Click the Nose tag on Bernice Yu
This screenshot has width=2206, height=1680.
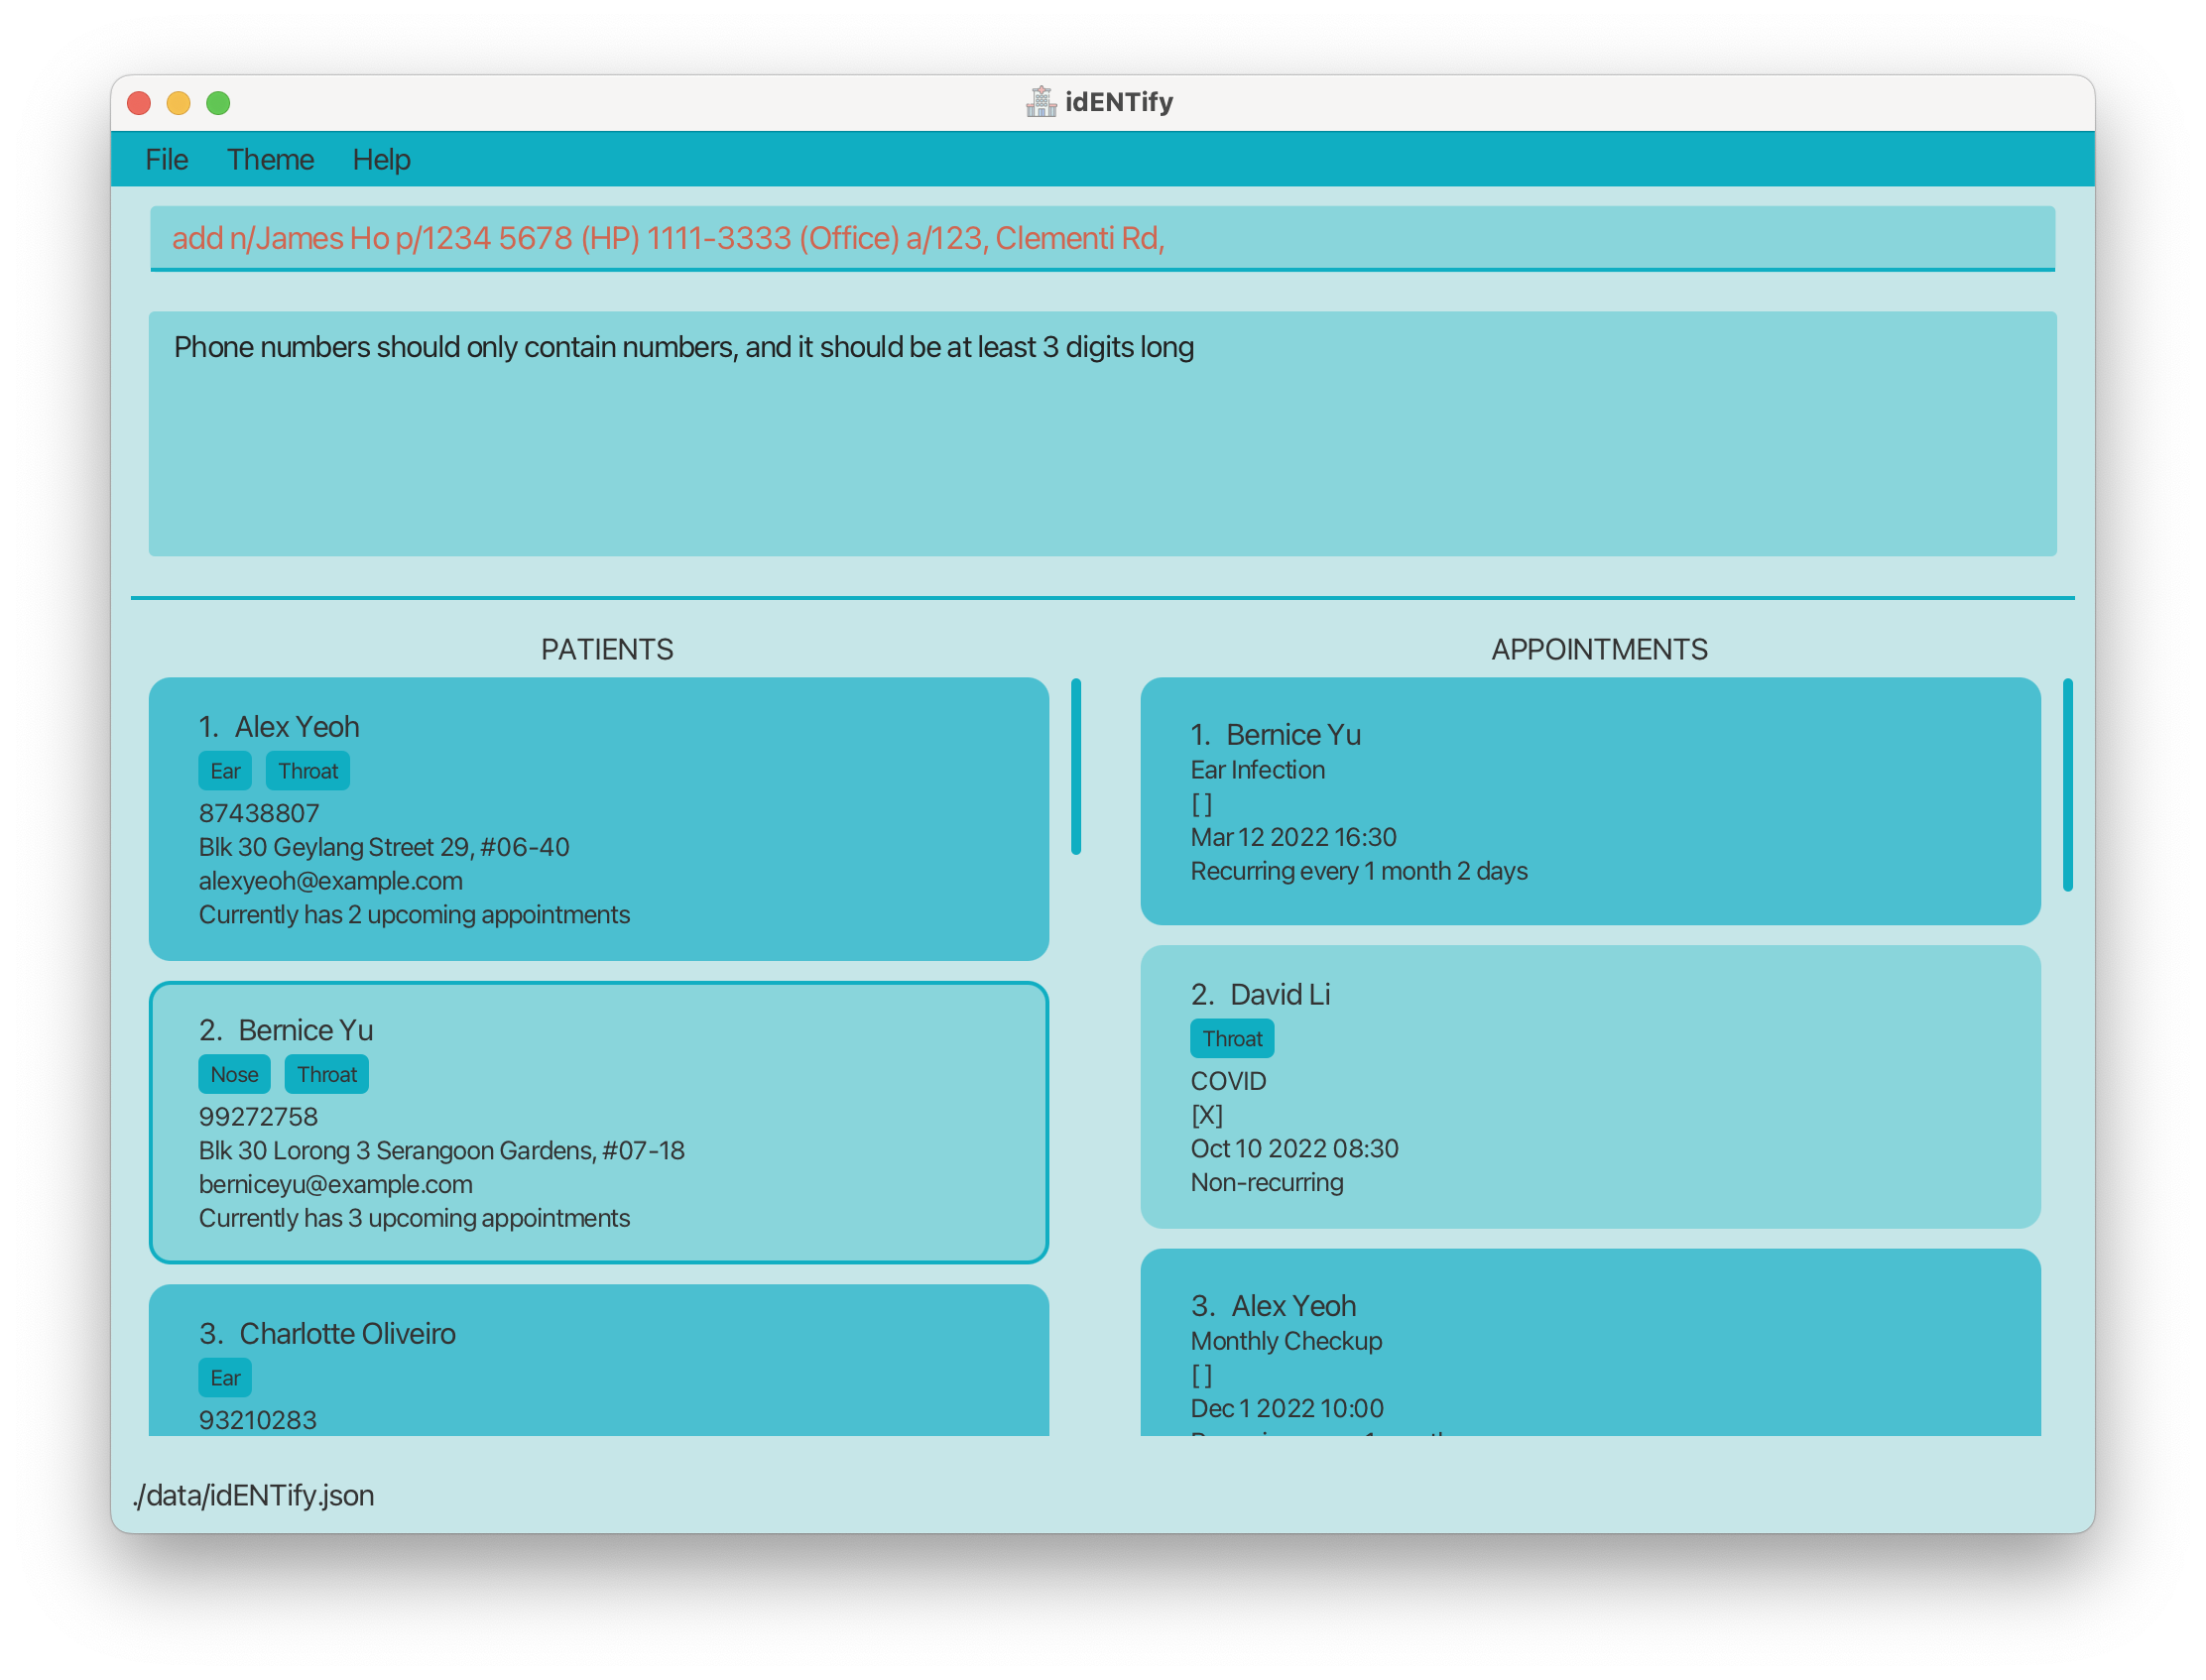pos(234,1074)
